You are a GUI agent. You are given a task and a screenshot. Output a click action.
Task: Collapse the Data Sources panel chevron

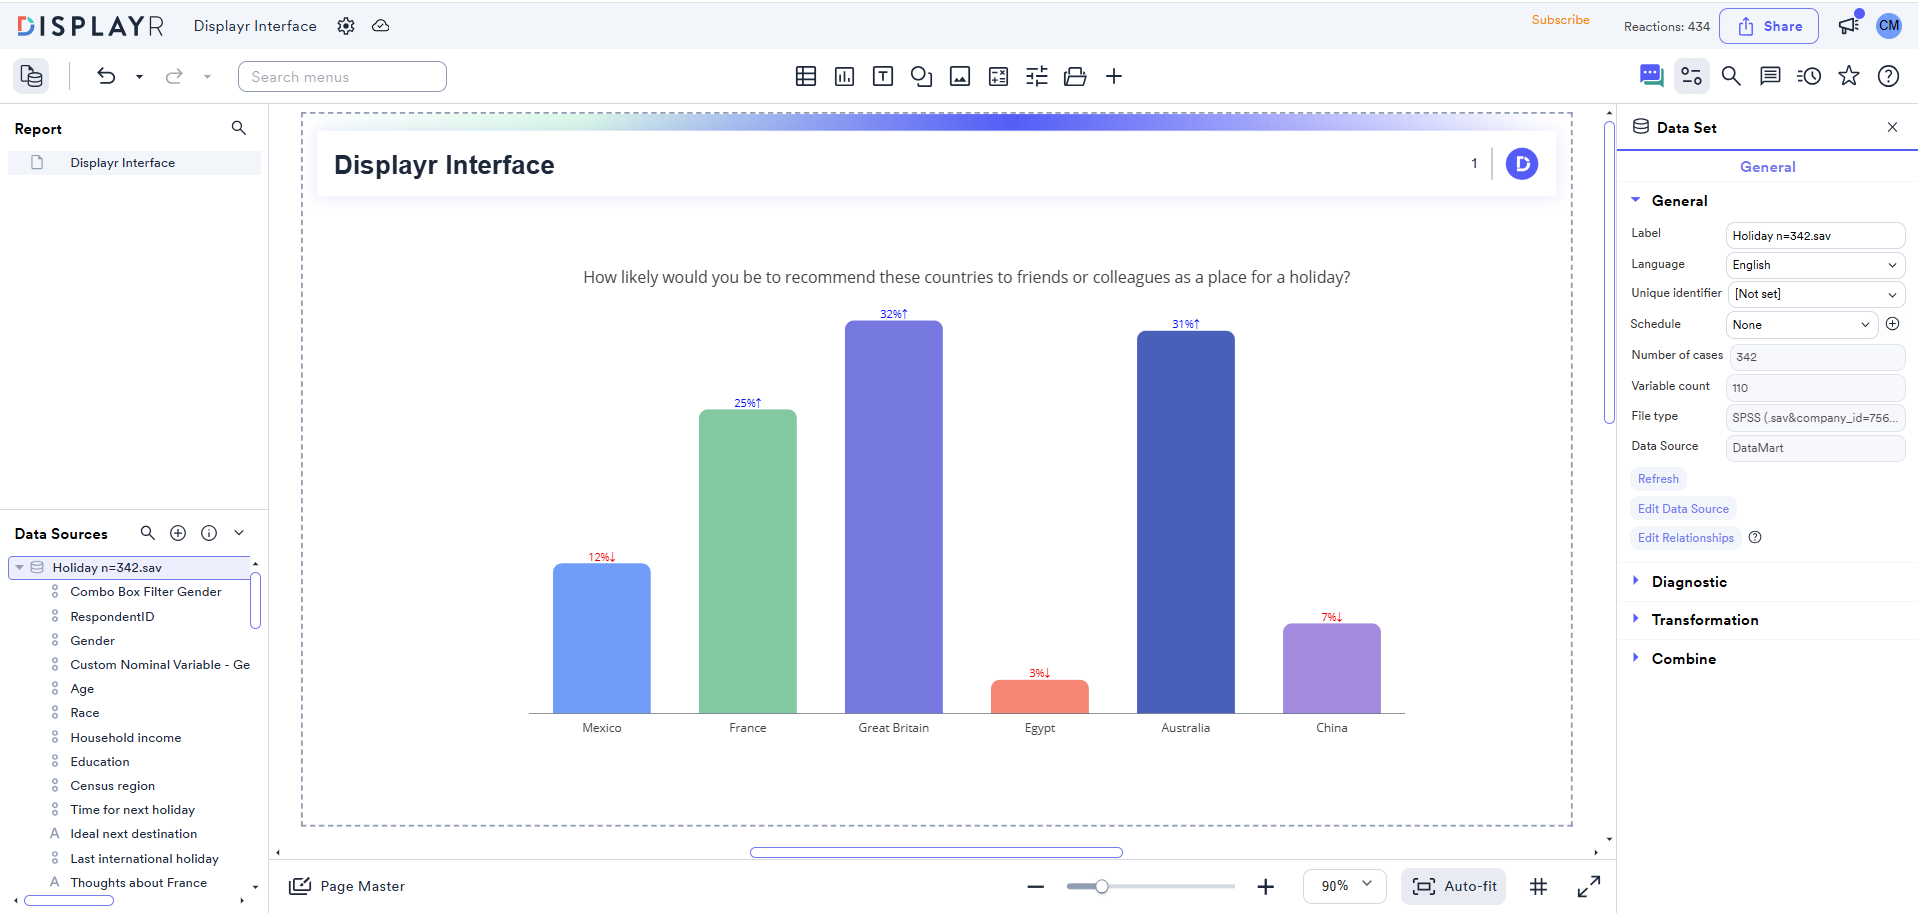(x=239, y=533)
